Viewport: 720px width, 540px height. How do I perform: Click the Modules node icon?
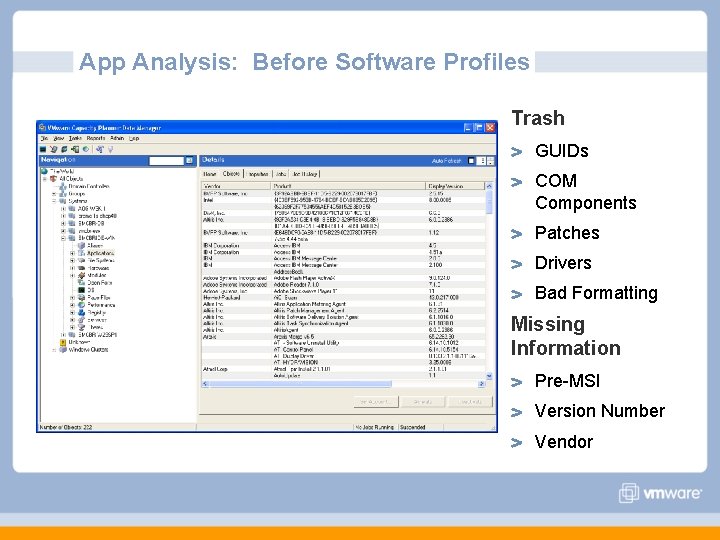pos(81,275)
